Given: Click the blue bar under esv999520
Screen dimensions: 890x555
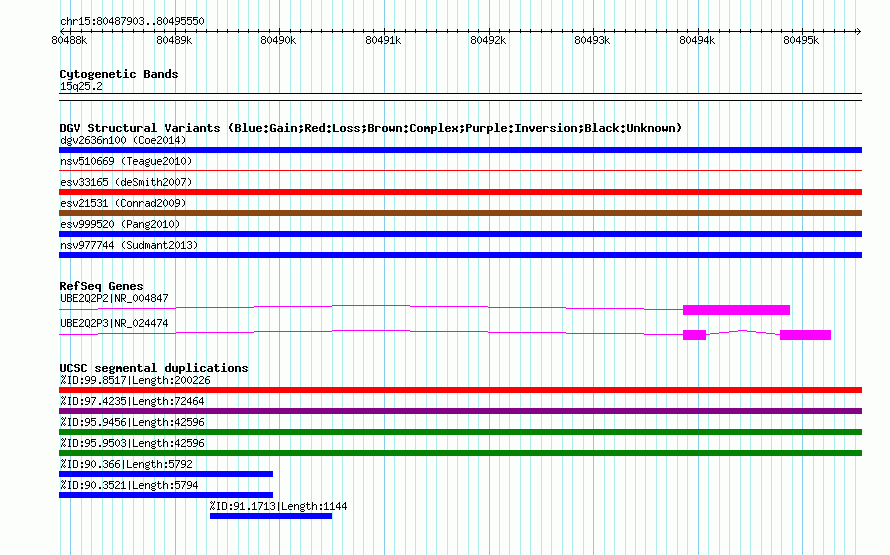Looking at the screenshot, I should tap(460, 234).
